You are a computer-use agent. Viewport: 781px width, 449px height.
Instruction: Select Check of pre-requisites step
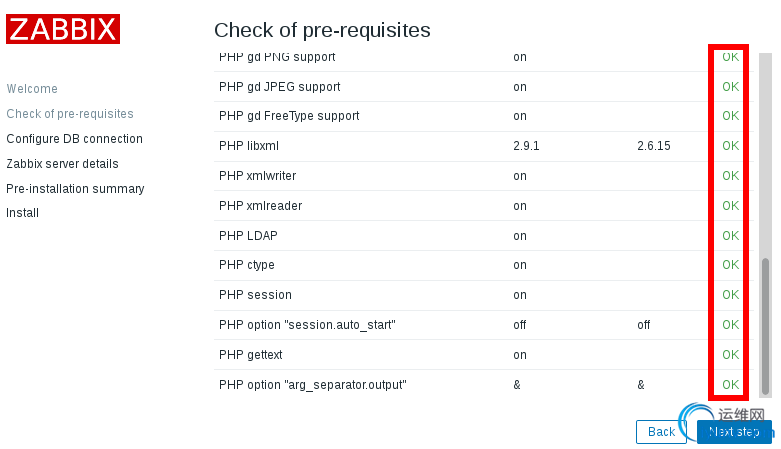click(70, 114)
